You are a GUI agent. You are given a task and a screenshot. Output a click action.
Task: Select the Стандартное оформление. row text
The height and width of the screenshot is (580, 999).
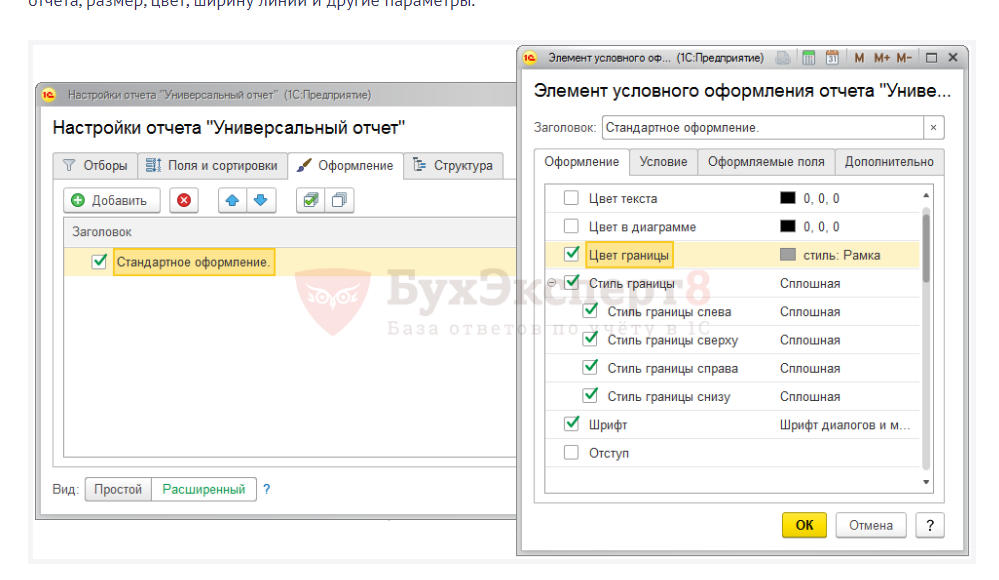click(194, 262)
